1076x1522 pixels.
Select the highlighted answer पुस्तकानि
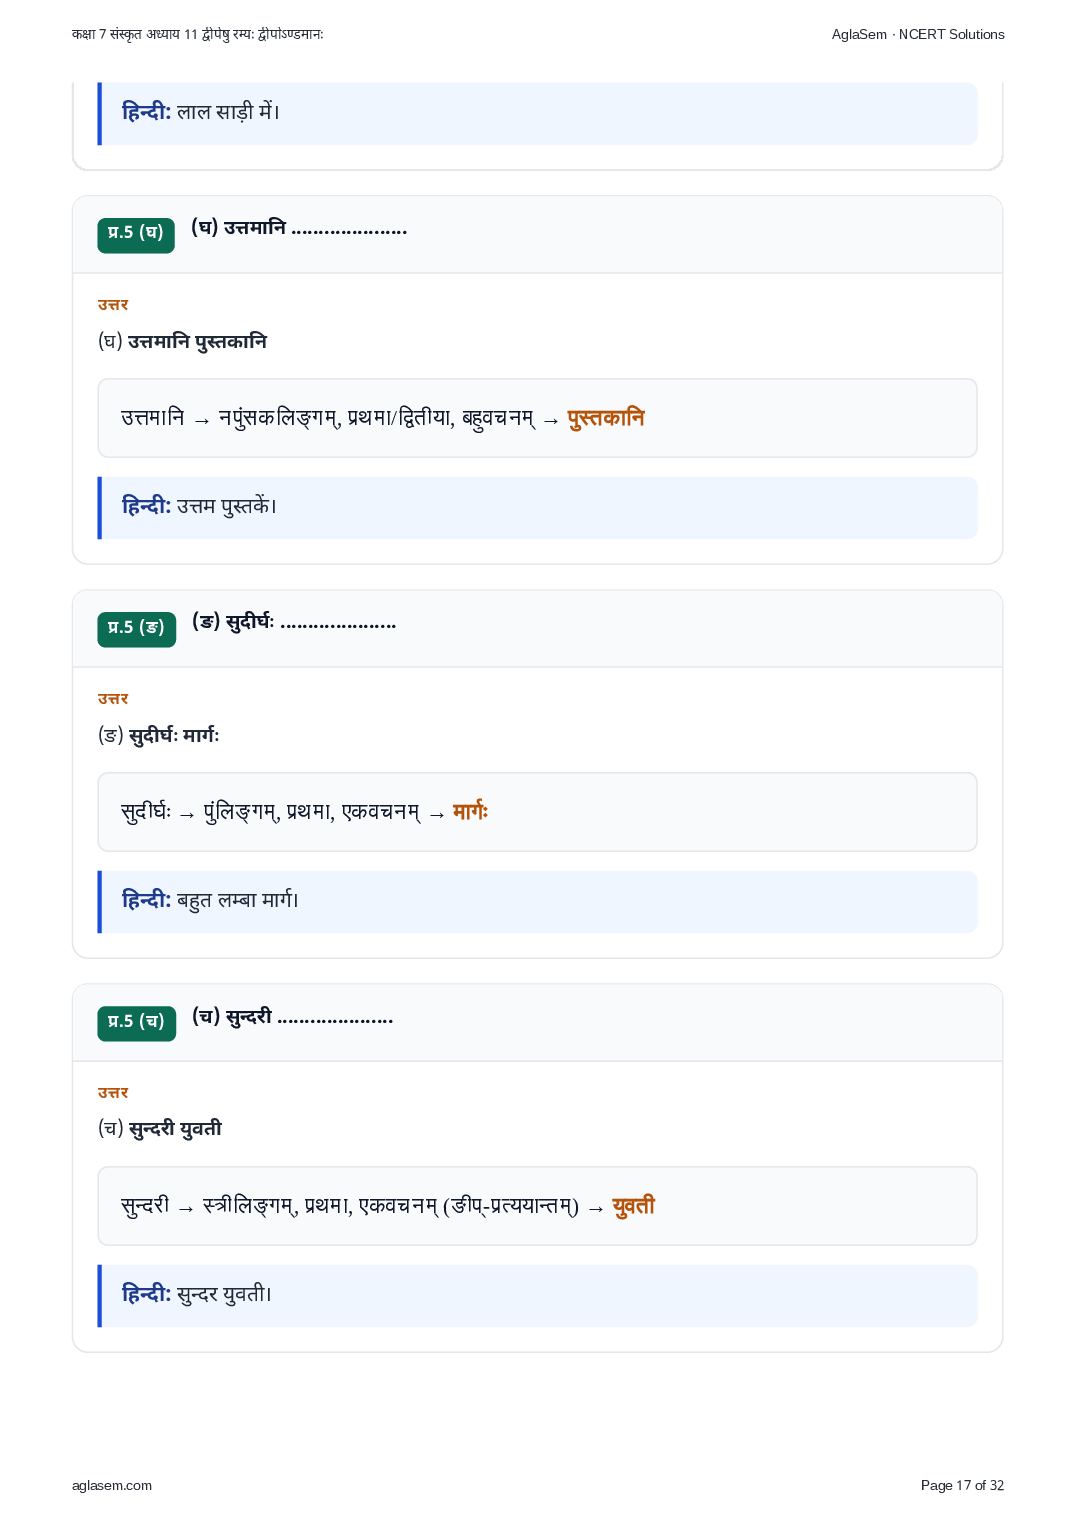click(x=606, y=418)
